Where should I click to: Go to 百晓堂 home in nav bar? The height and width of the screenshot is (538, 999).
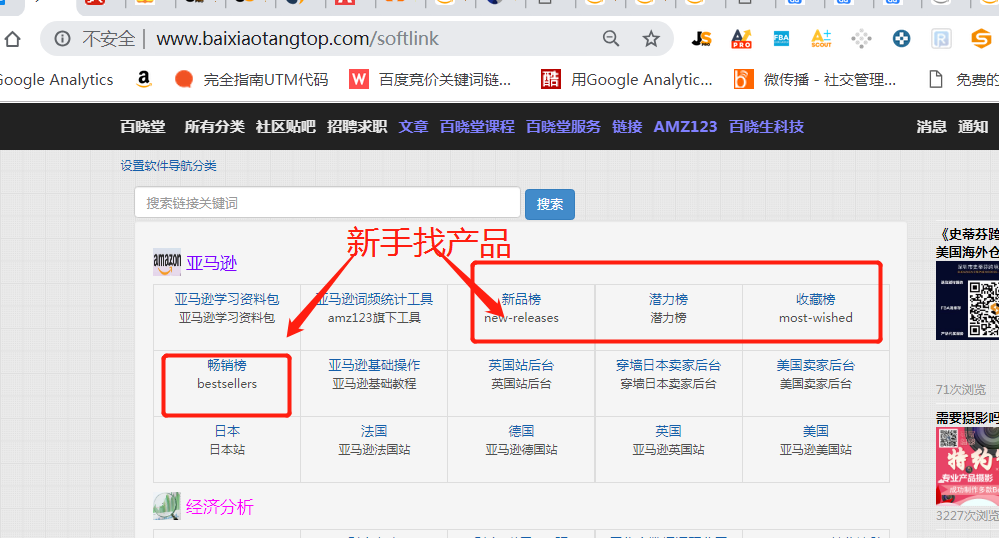[x=143, y=127]
